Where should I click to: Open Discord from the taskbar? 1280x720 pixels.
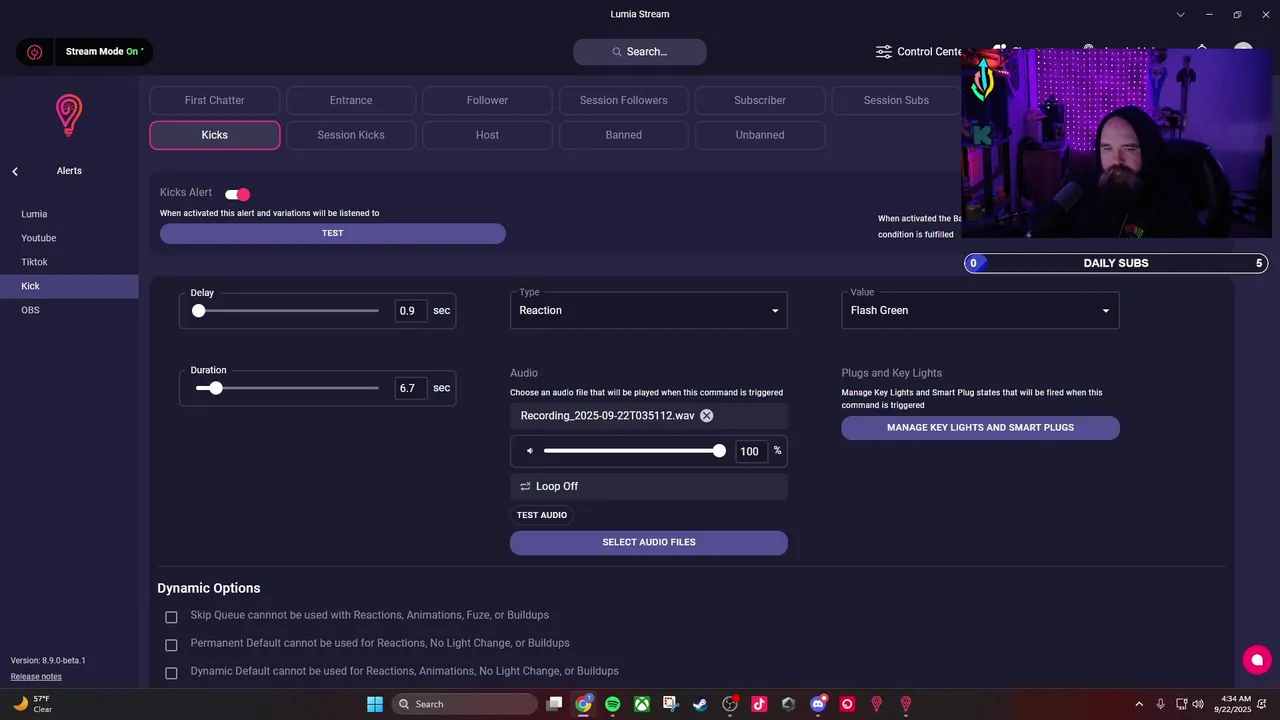tap(818, 704)
